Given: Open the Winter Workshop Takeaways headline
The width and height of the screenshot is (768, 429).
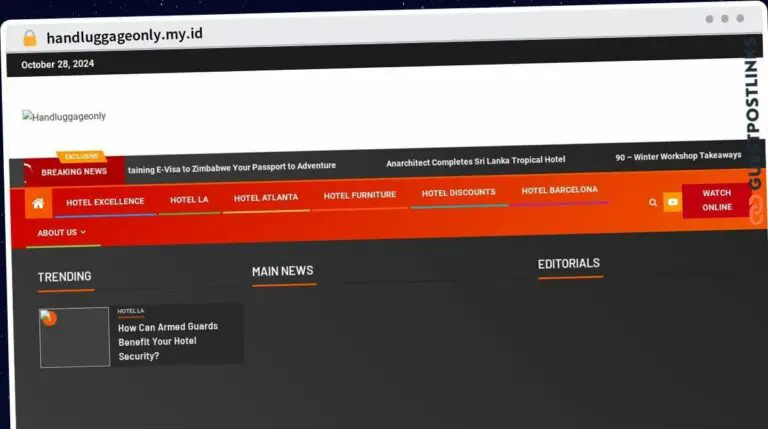Looking at the screenshot, I should coord(678,156).
